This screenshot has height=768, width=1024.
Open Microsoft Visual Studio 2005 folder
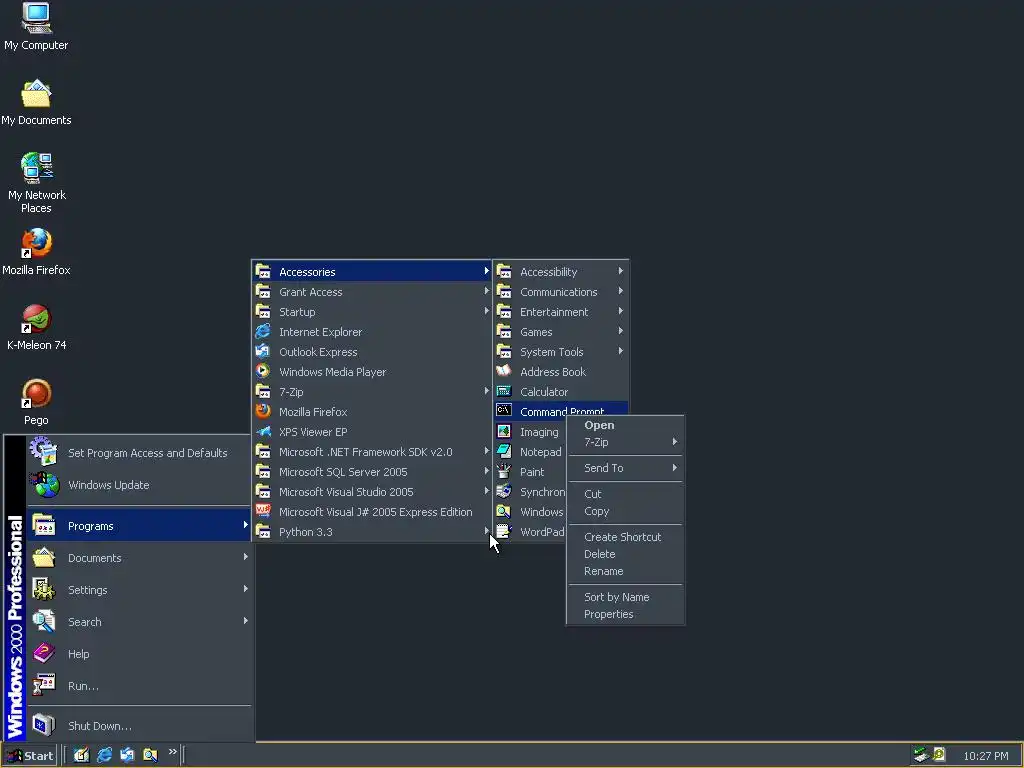(x=371, y=492)
